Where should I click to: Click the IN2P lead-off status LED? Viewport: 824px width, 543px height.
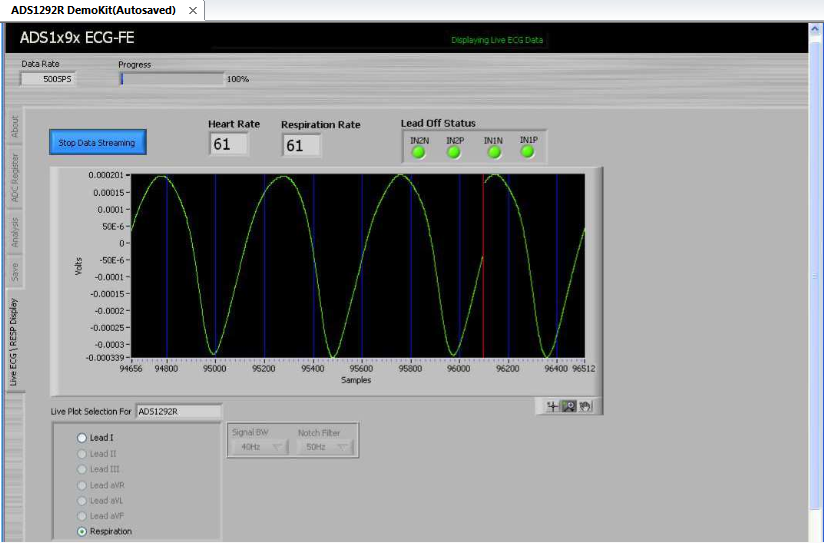454,152
